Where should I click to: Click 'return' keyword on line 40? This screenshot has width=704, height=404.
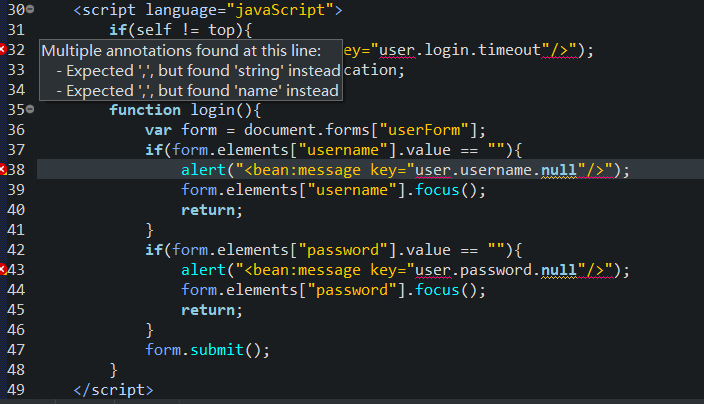click(208, 210)
